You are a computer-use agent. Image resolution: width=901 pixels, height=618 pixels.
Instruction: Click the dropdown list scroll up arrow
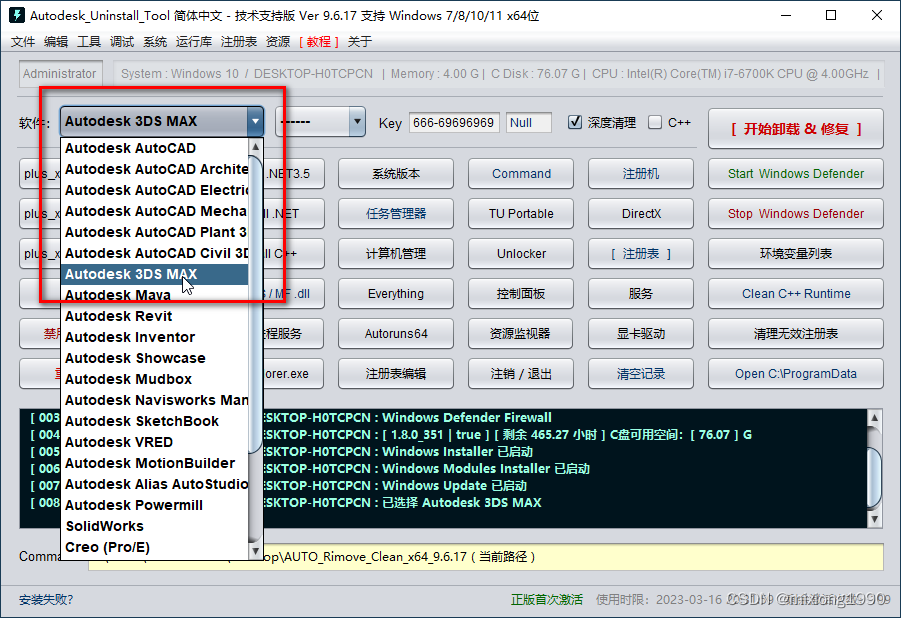[x=256, y=147]
